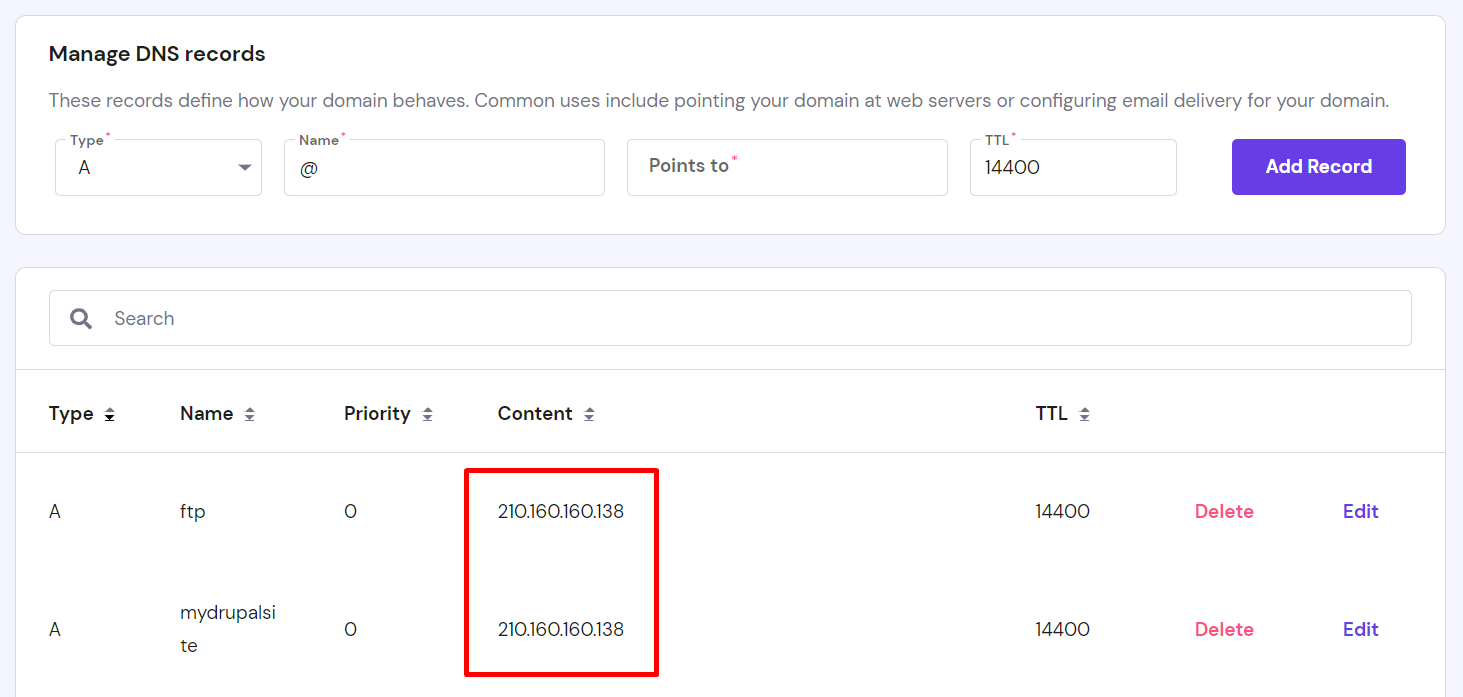Click the mydrupalsite record IP address
This screenshot has height=697, width=1463.
point(561,629)
